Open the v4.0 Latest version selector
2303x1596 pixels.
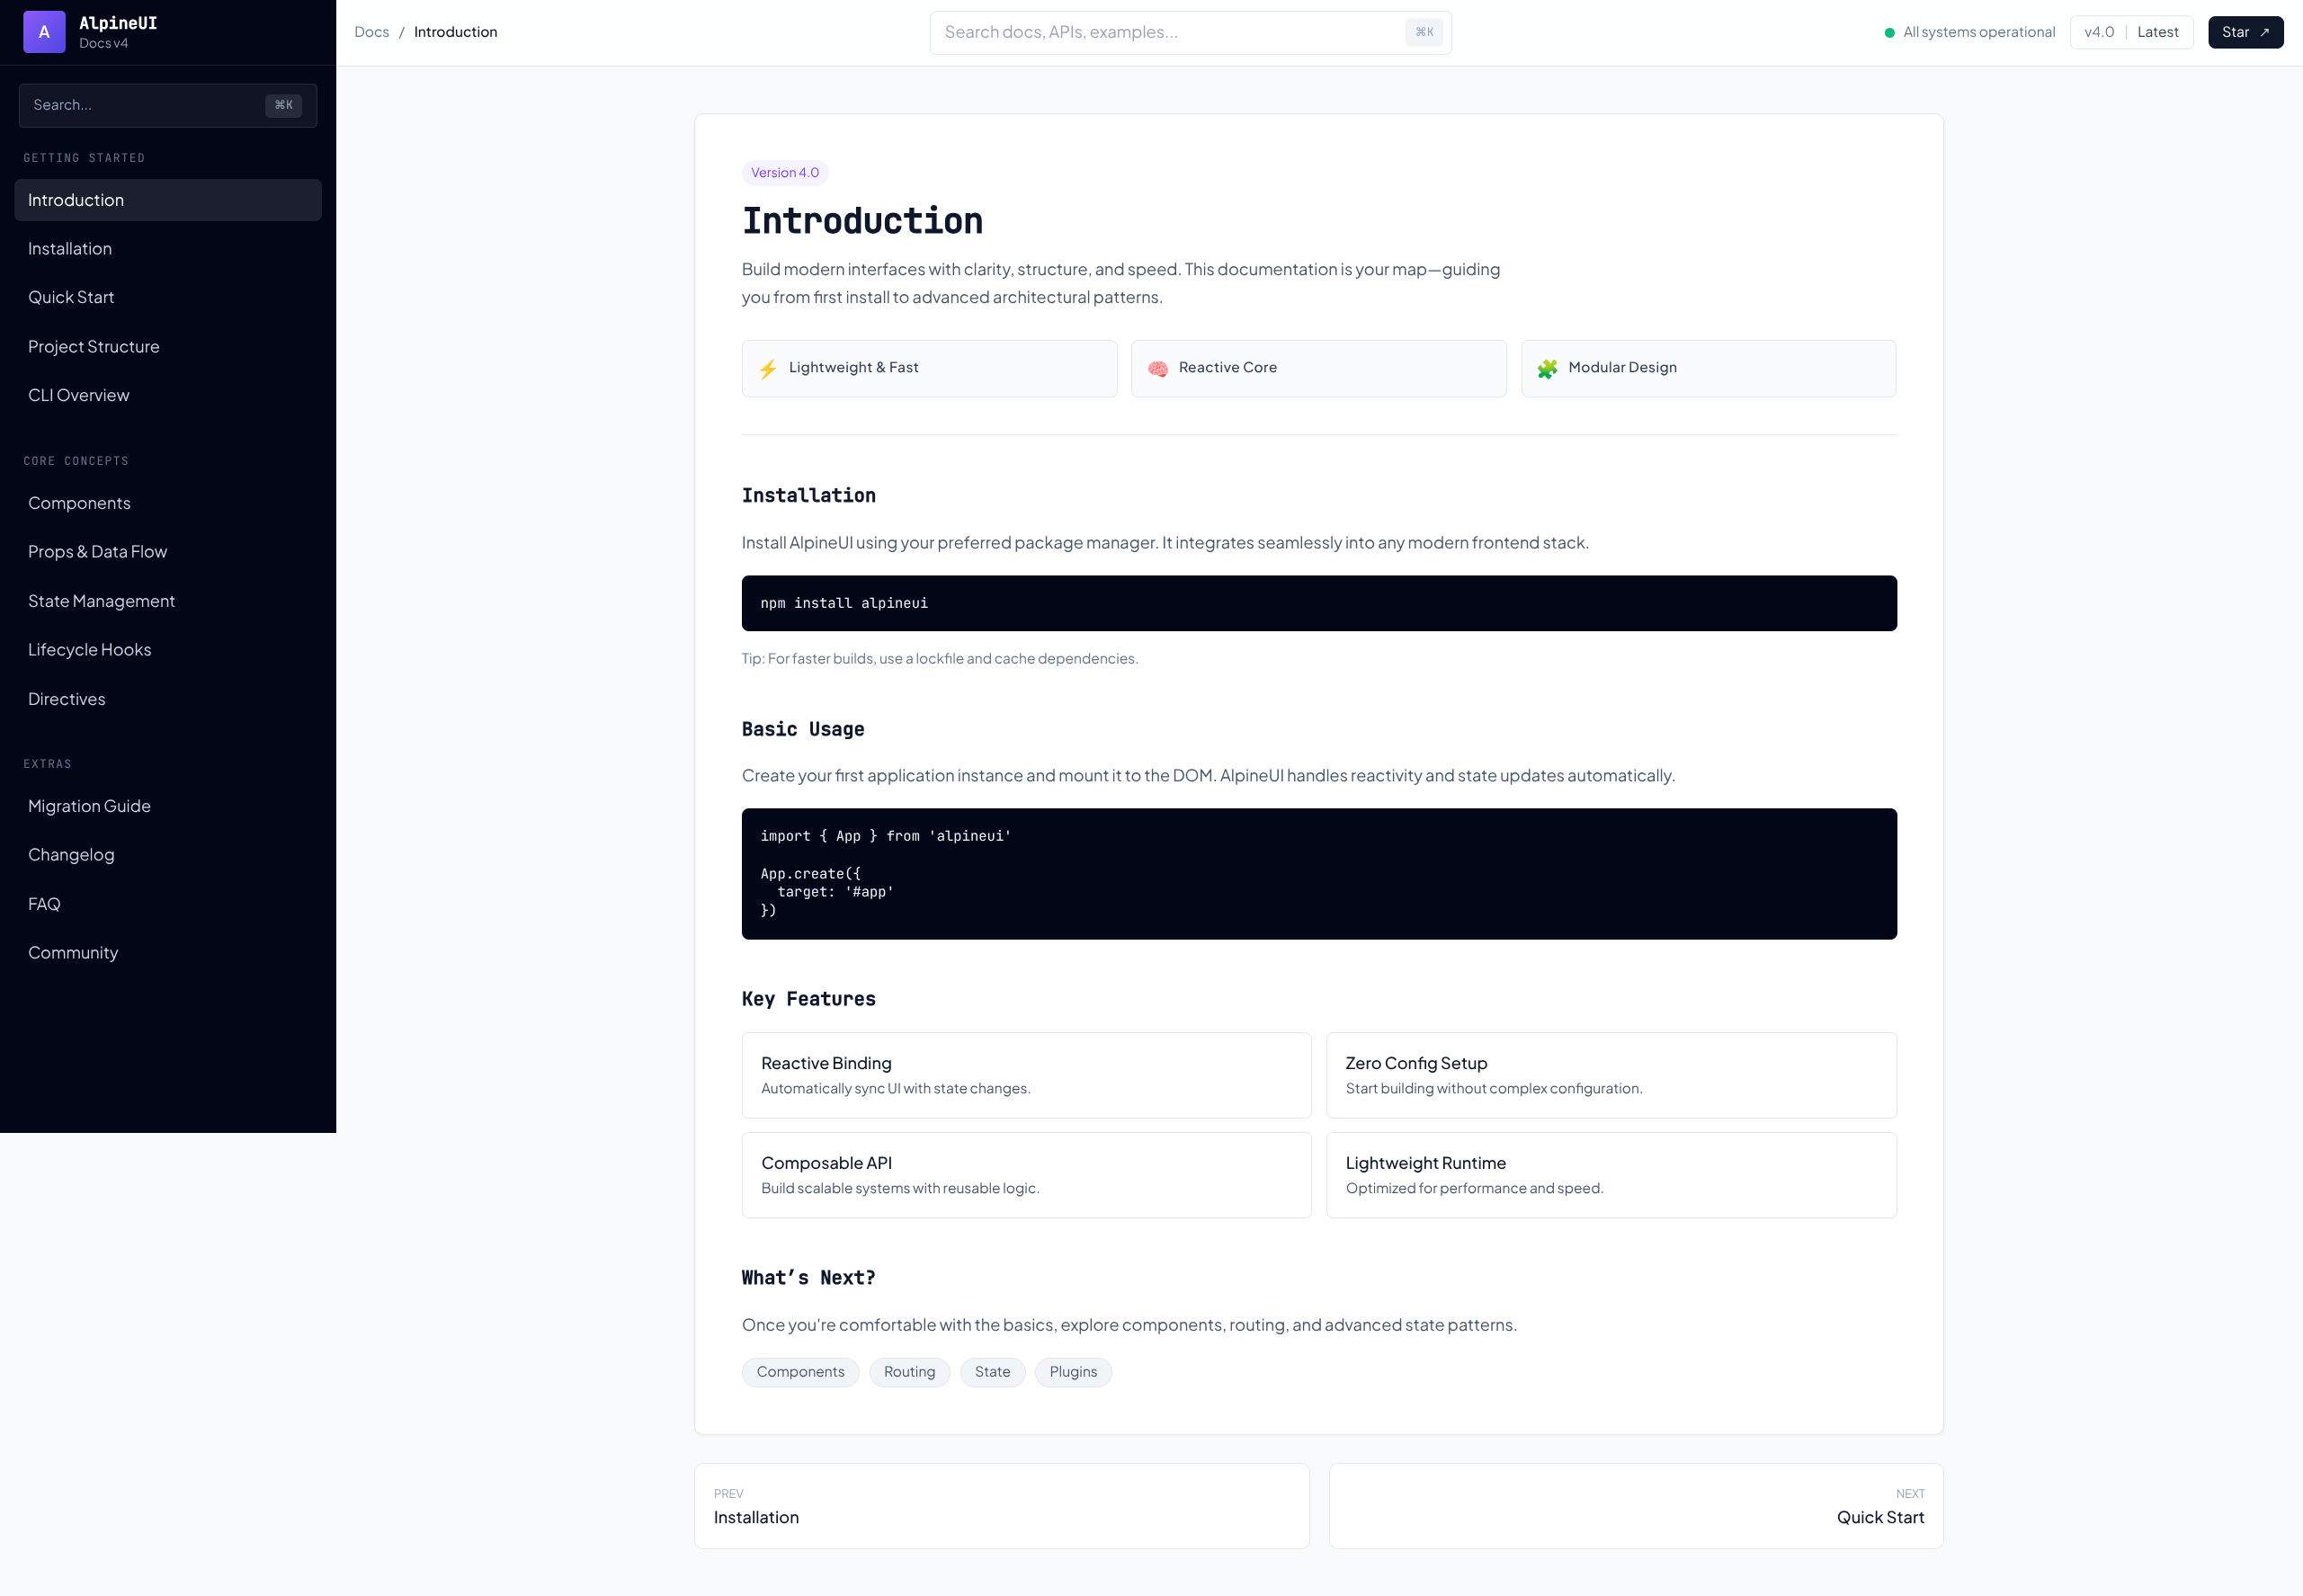click(2131, 33)
